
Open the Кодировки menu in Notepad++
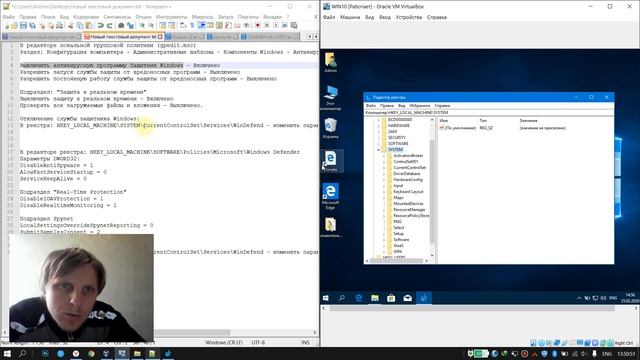86,17
